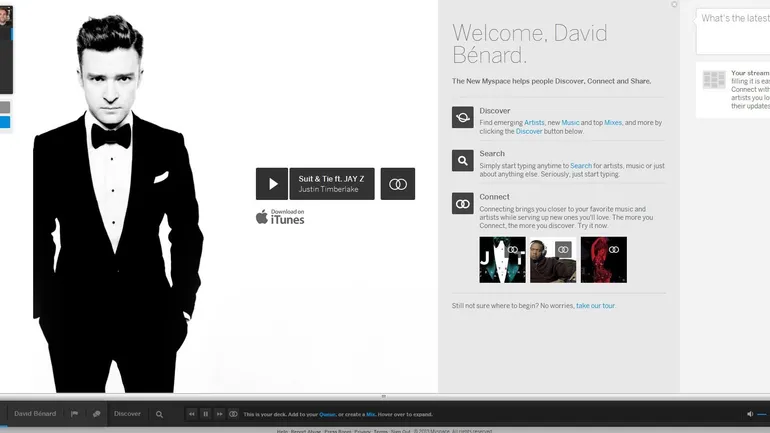Click the Discover heading
The image size is (770, 433).
tap(495, 111)
